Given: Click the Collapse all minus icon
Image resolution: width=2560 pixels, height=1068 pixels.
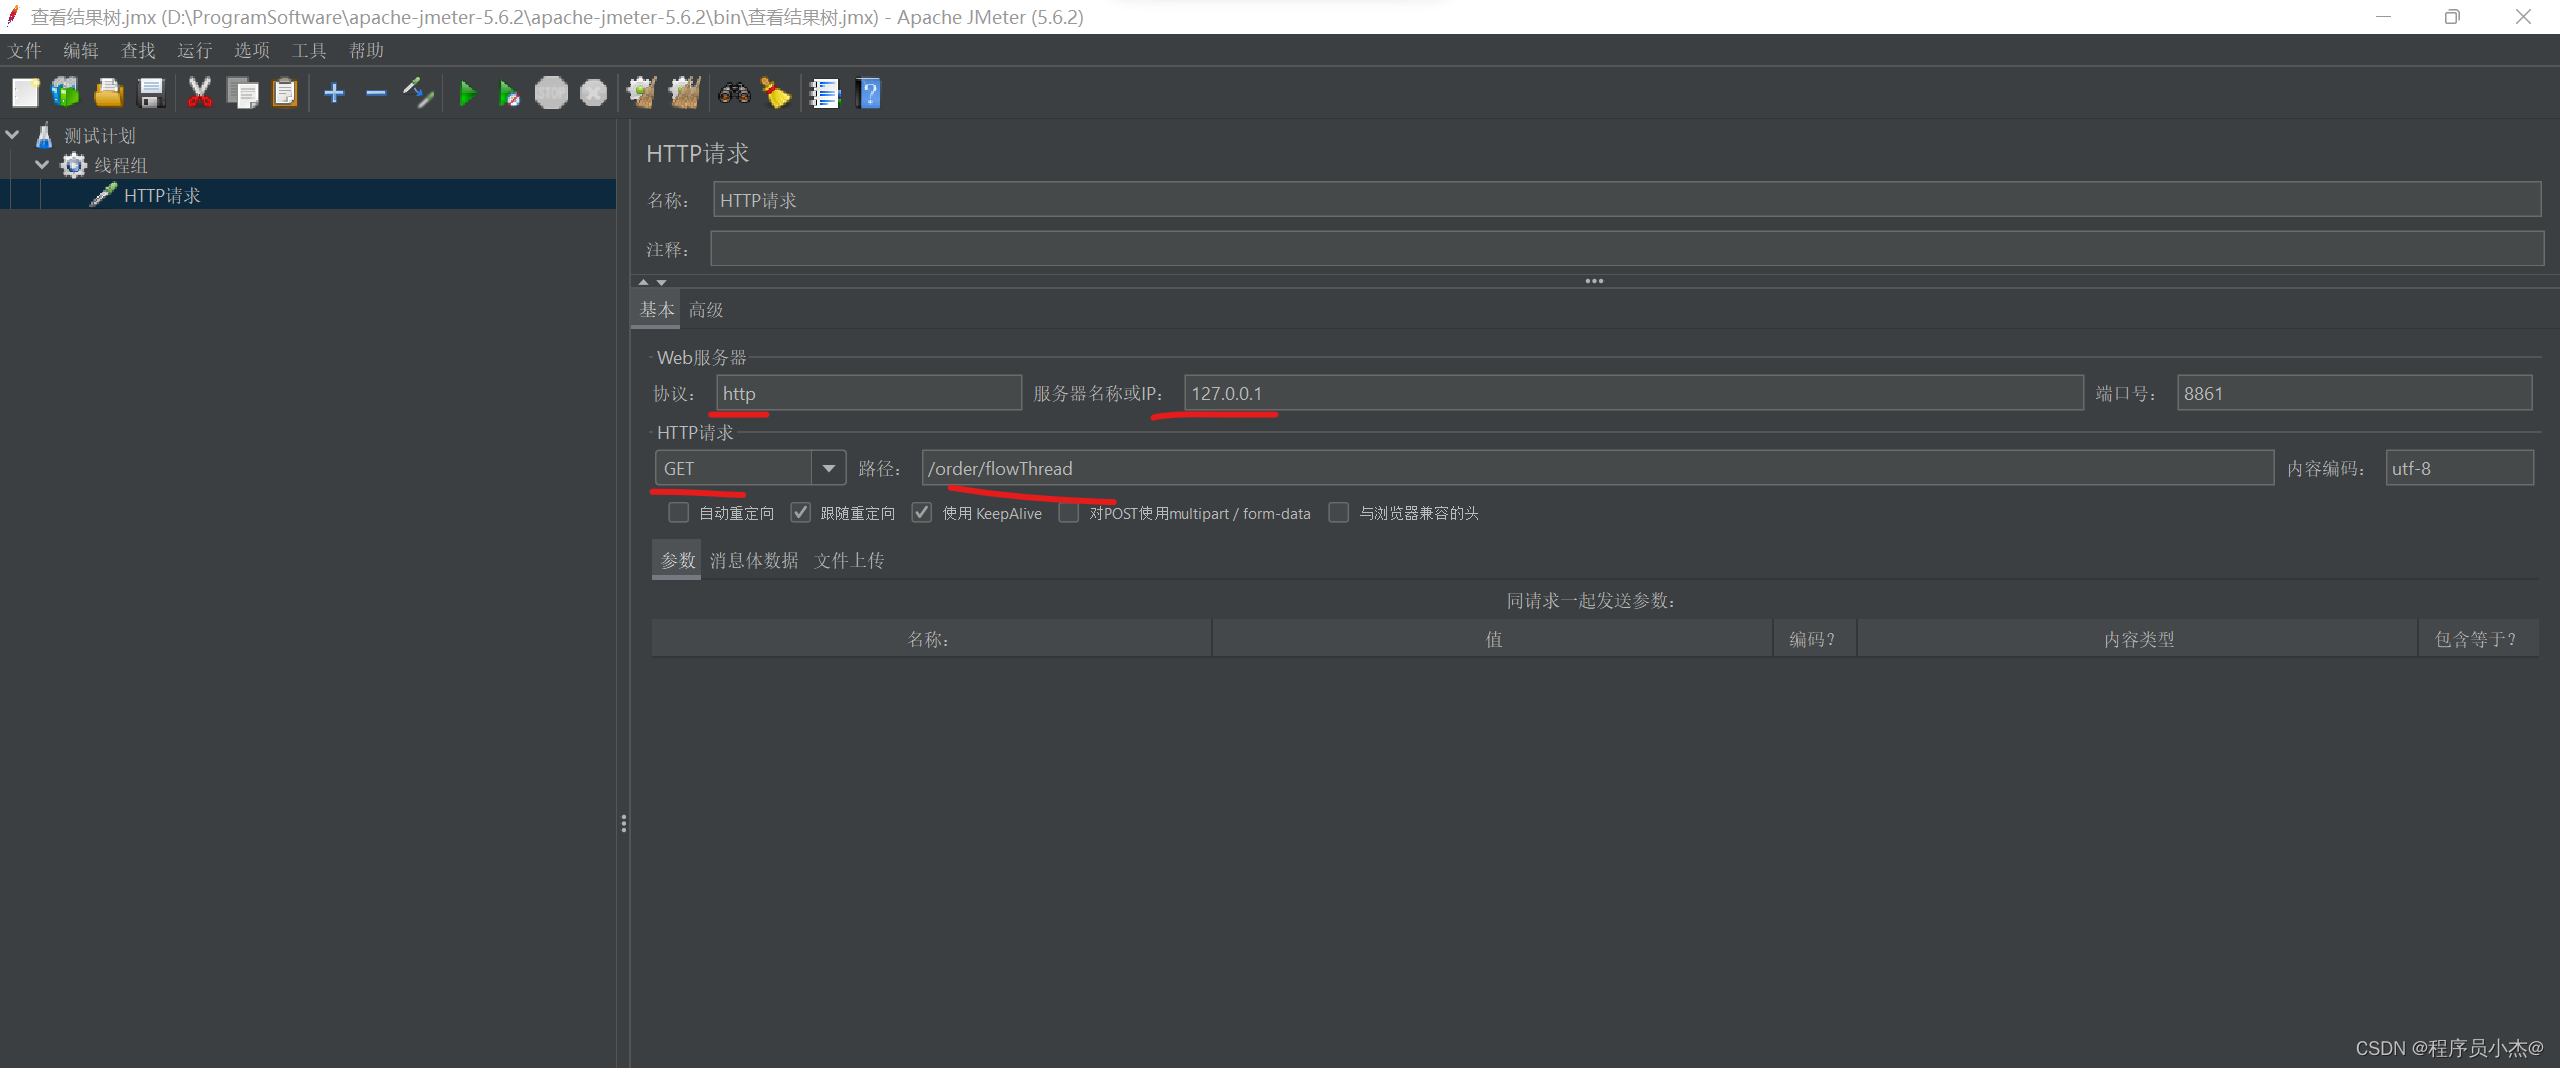Looking at the screenshot, I should (376, 93).
